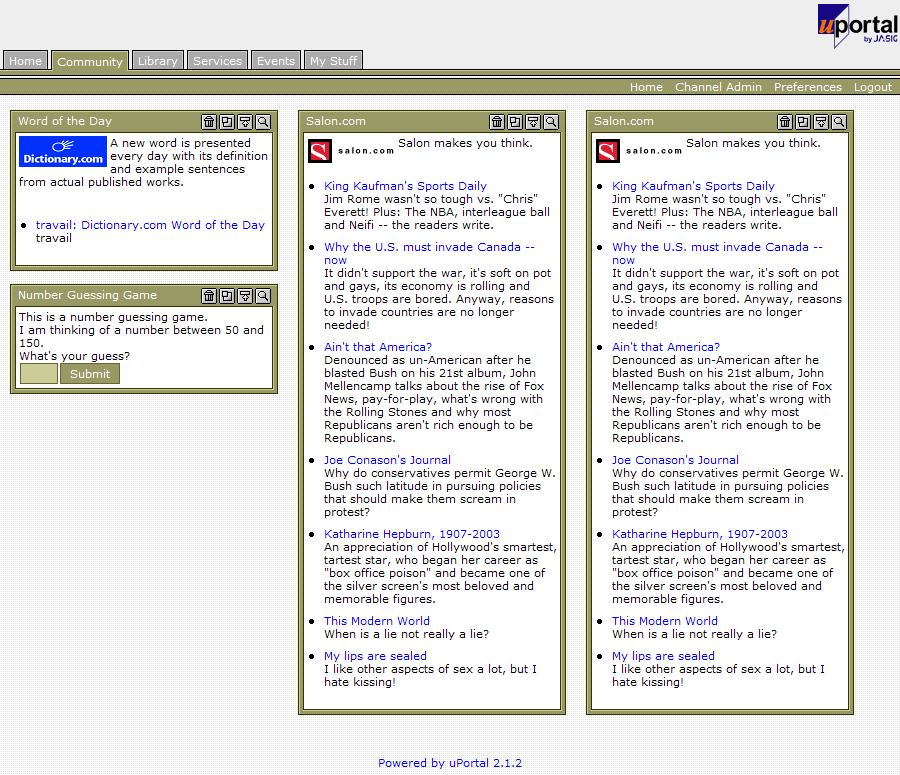Open Channel Admin
900x775 pixels.
(718, 87)
